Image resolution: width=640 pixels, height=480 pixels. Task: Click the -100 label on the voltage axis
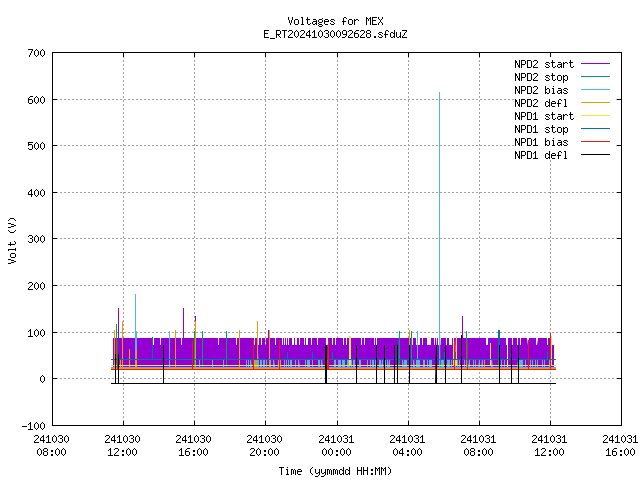(33, 426)
